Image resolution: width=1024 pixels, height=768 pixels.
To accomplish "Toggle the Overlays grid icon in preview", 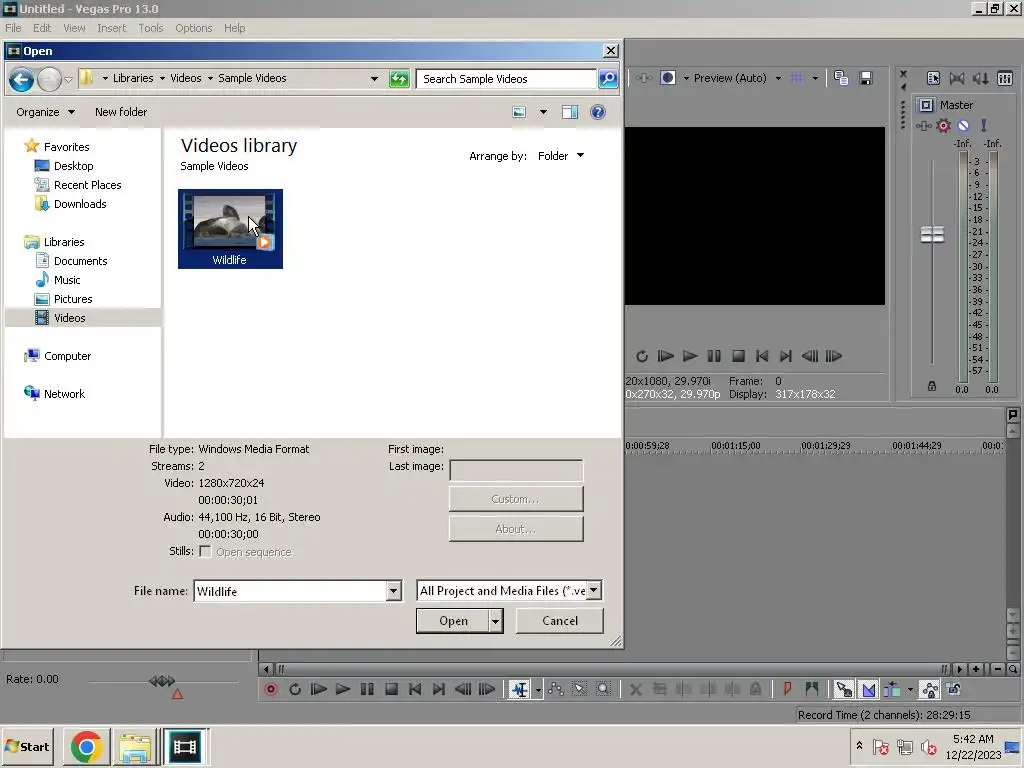I will [x=797, y=78].
